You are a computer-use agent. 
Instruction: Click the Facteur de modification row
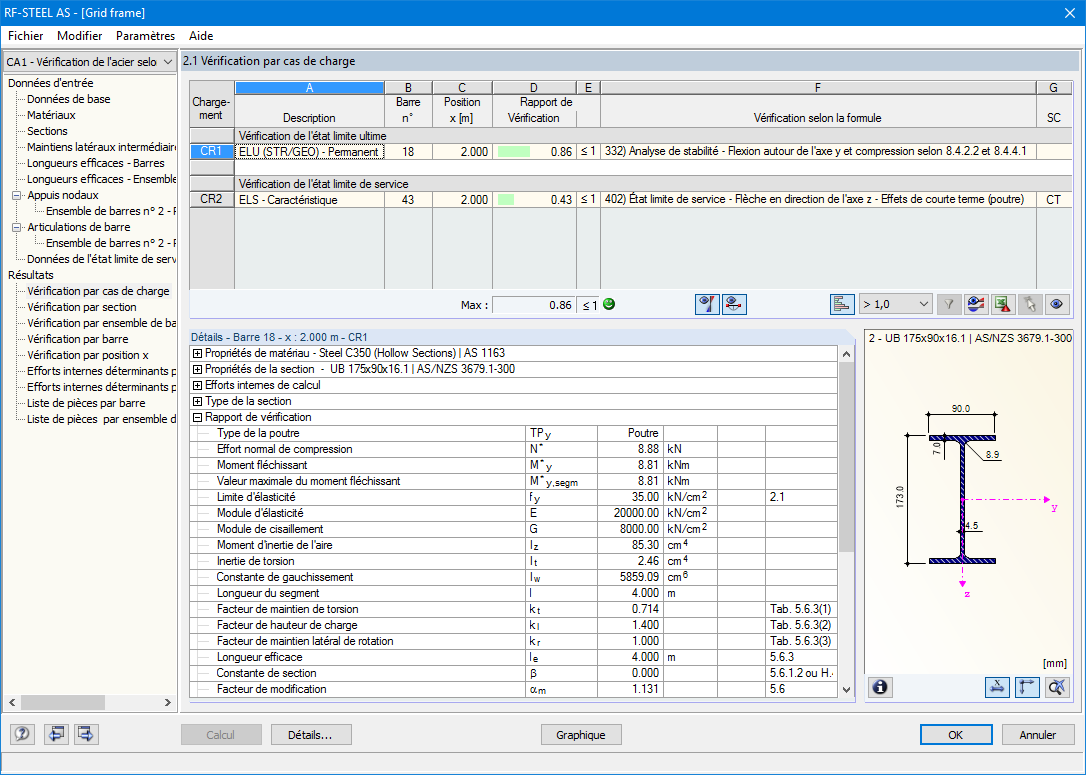pyautogui.click(x=513, y=689)
